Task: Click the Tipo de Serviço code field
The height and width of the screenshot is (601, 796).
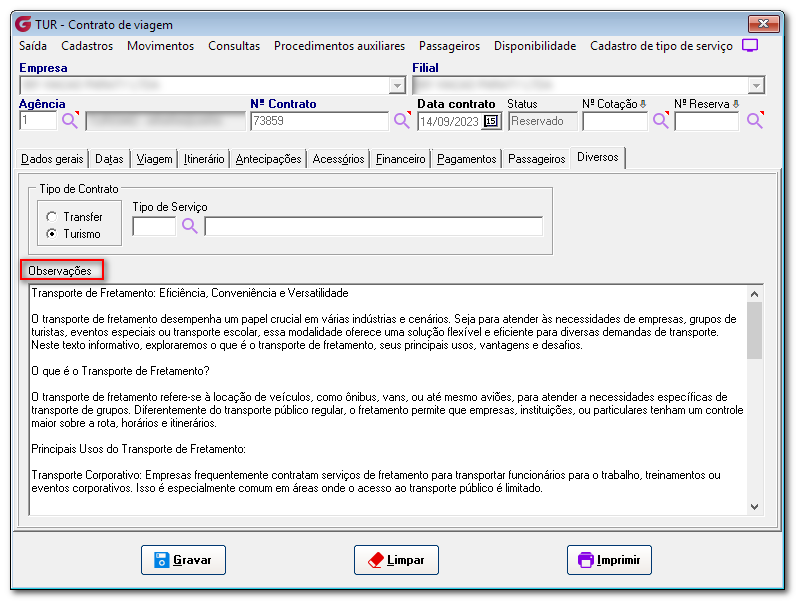Action: 154,226
